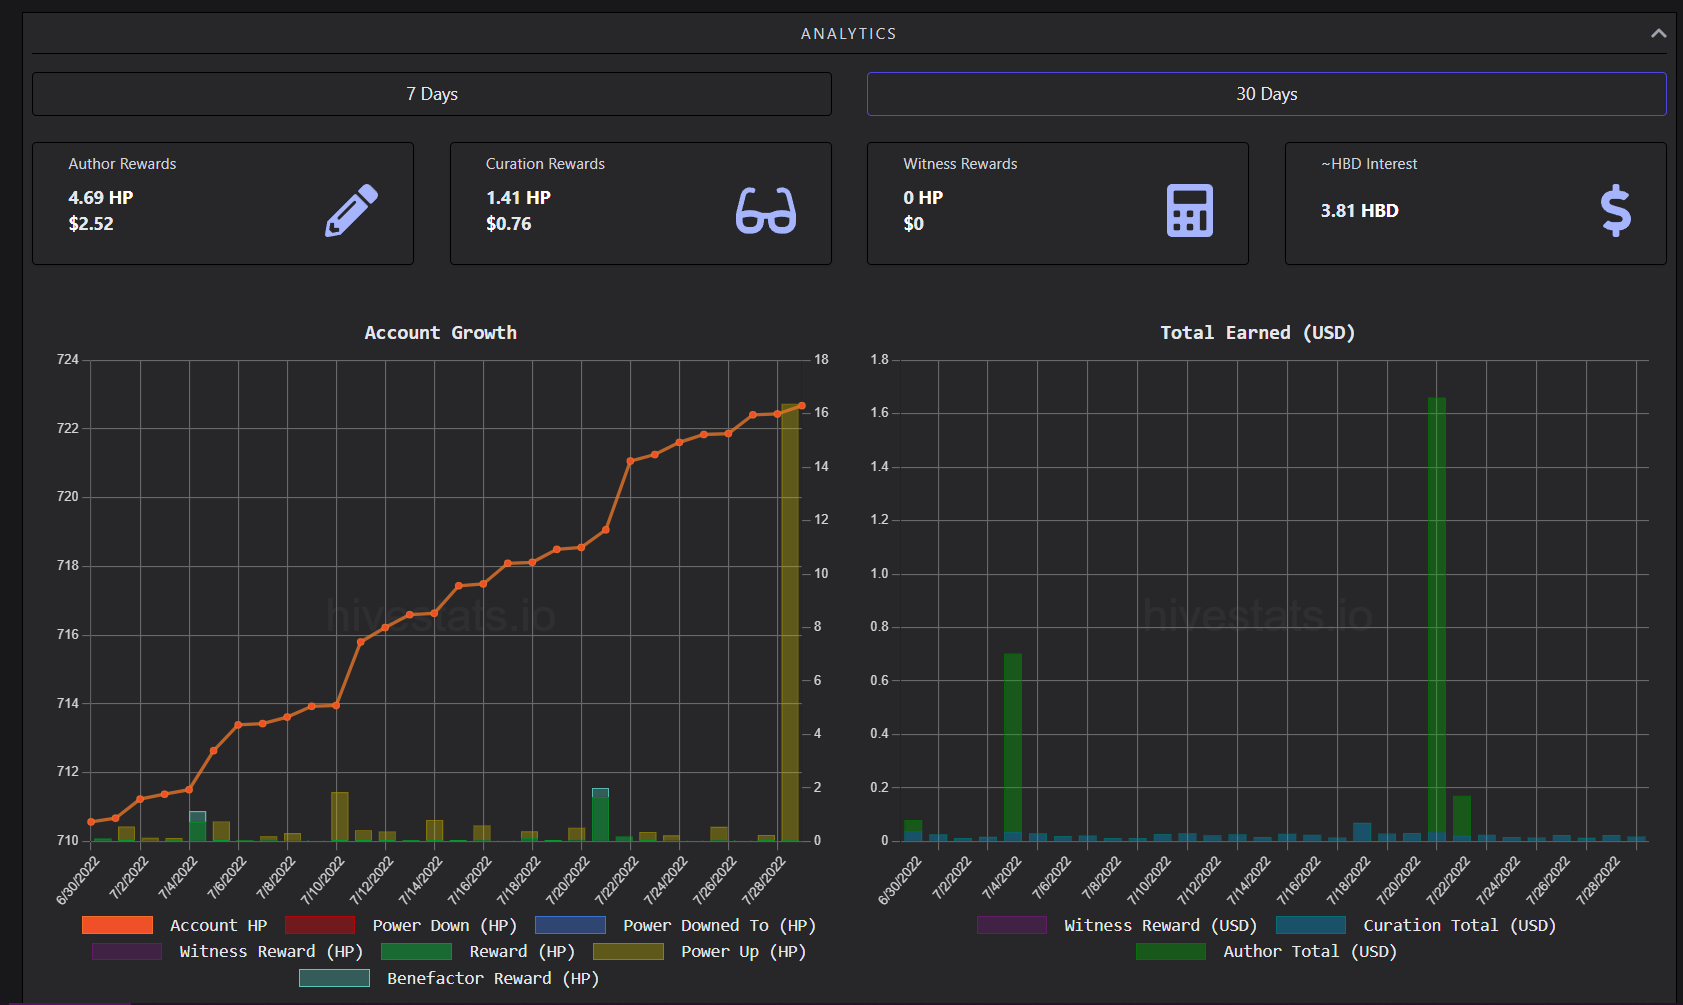Click the $2.52 author rewards amount
1683x1005 pixels.
pyautogui.click(x=91, y=224)
